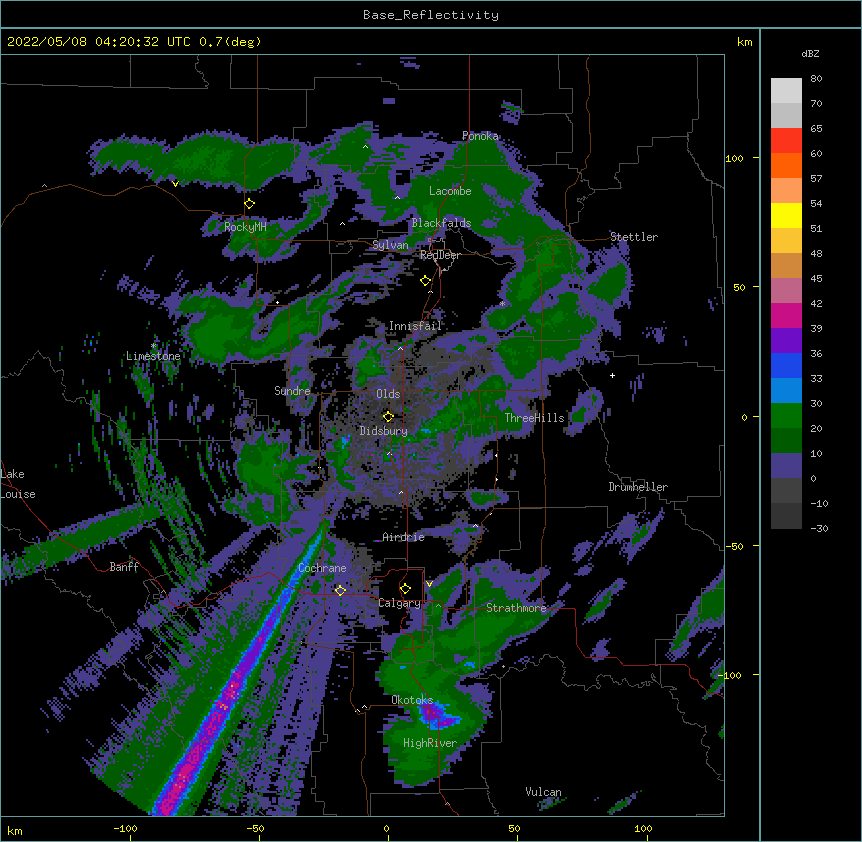This screenshot has width=862, height=842.
Task: Click the Base_Reflectivity title text
Action: click(x=431, y=15)
